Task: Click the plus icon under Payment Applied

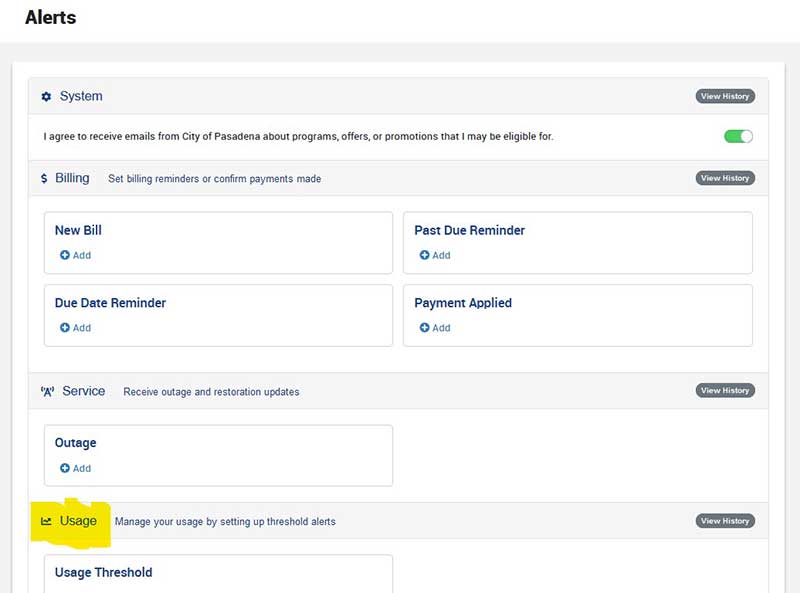Action: point(424,328)
